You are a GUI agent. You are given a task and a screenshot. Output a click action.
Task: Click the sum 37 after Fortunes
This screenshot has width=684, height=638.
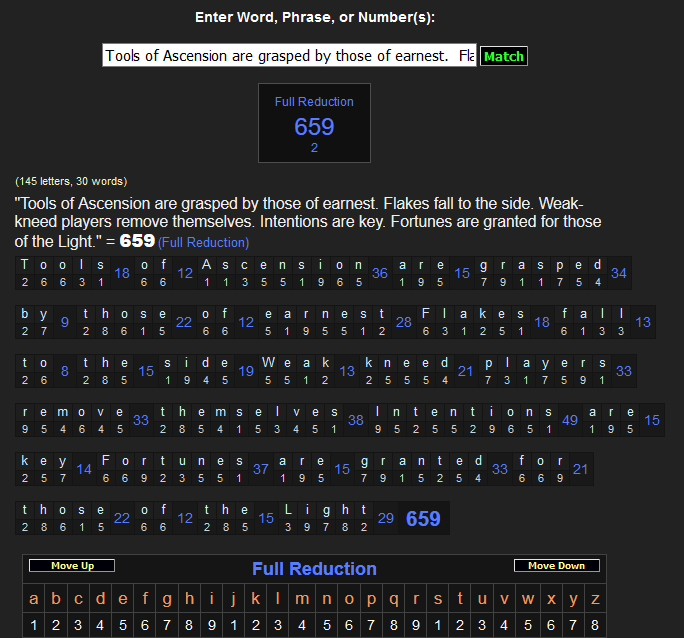(x=260, y=469)
